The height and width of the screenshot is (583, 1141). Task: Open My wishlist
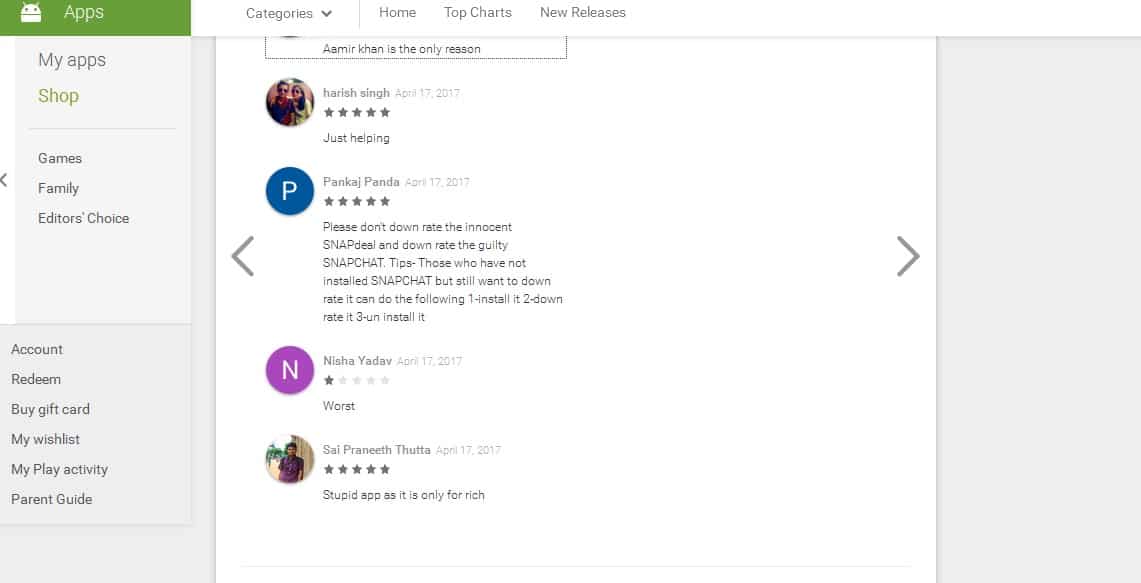pyautogui.click(x=45, y=439)
